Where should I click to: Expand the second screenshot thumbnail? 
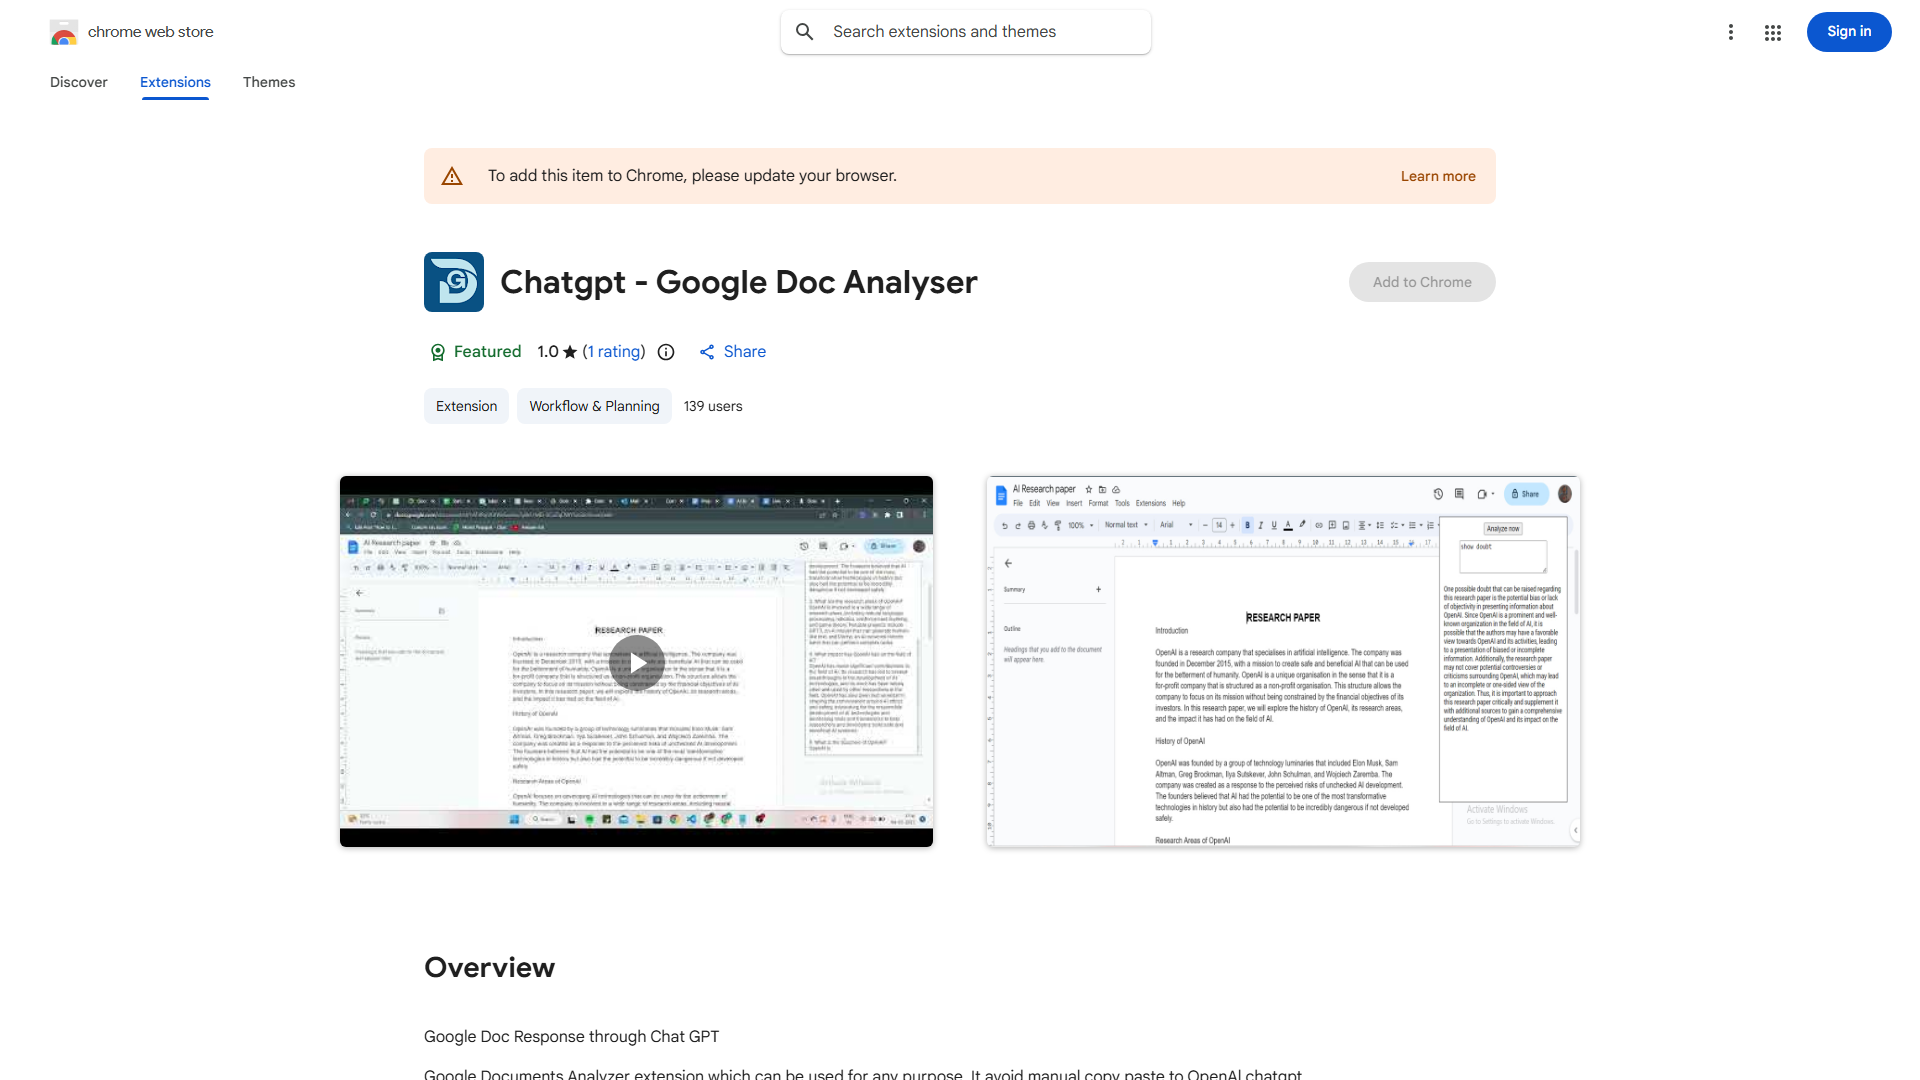[x=1283, y=660]
